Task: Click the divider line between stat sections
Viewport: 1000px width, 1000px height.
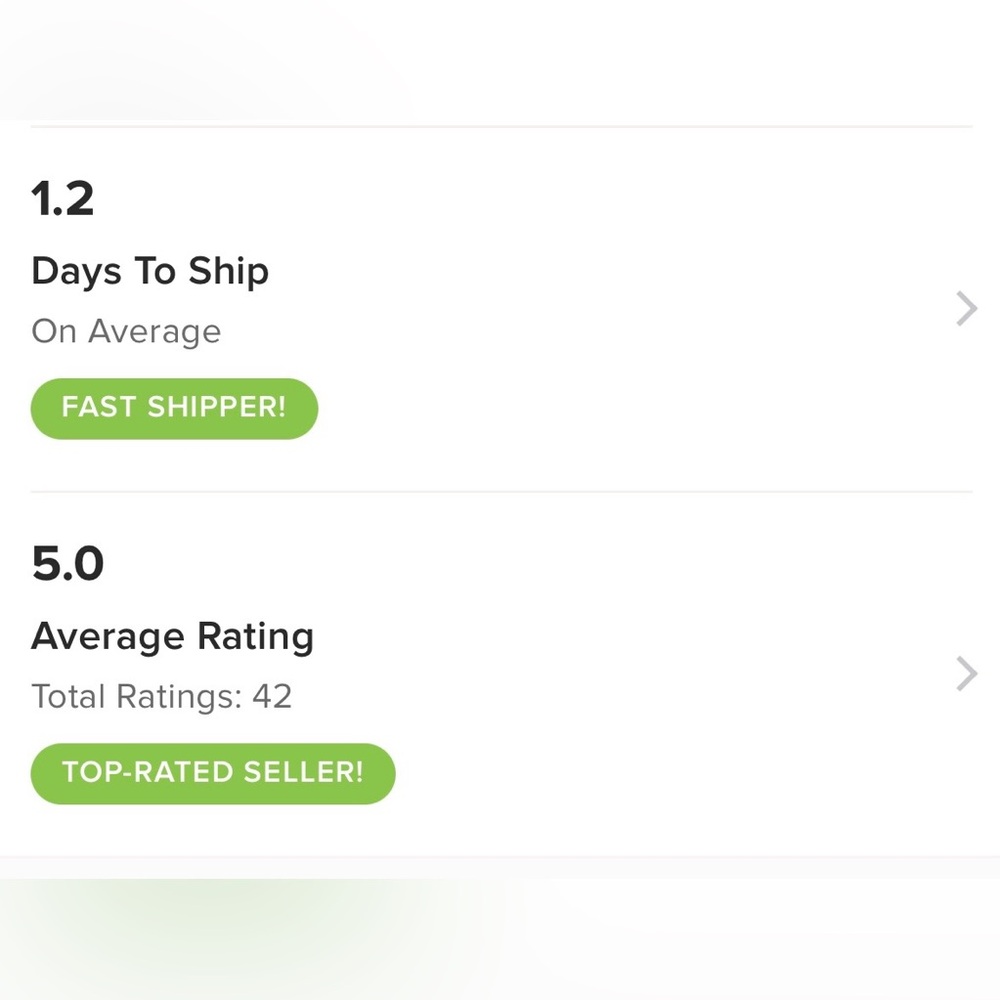Action: 500,490
